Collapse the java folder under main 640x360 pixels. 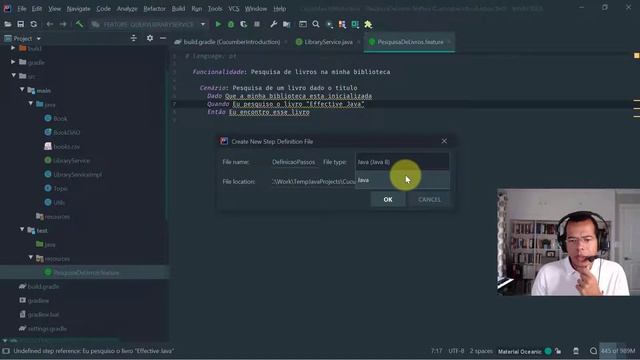coord(31,104)
